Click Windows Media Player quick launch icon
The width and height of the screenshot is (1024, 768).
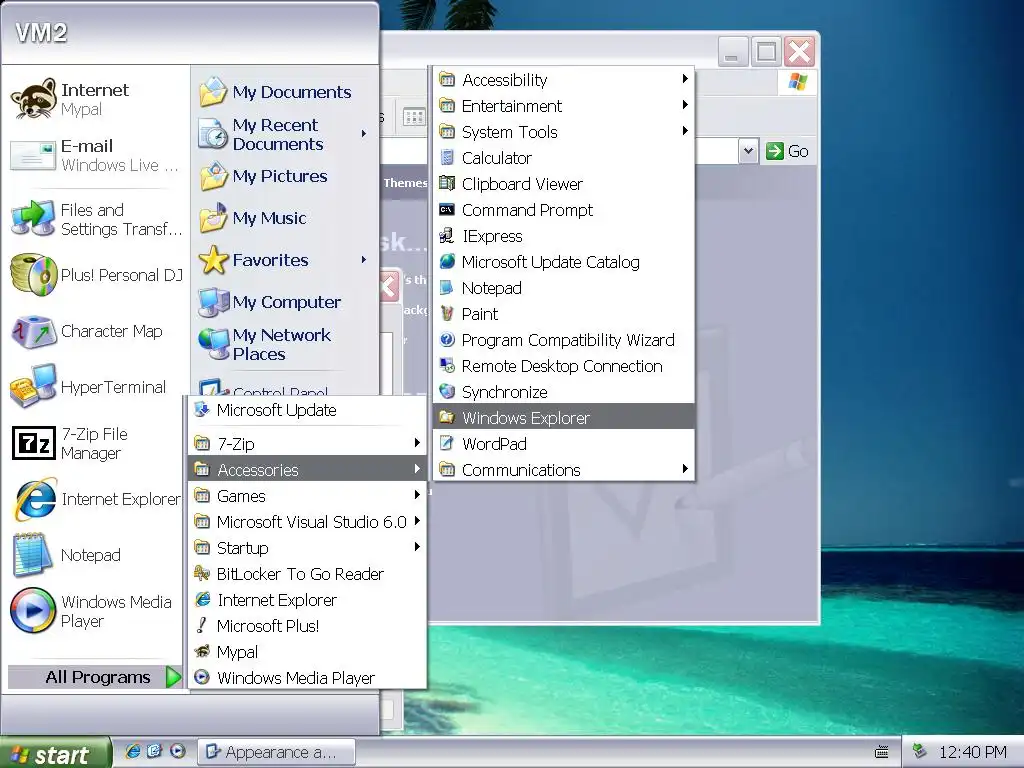[x=178, y=751]
